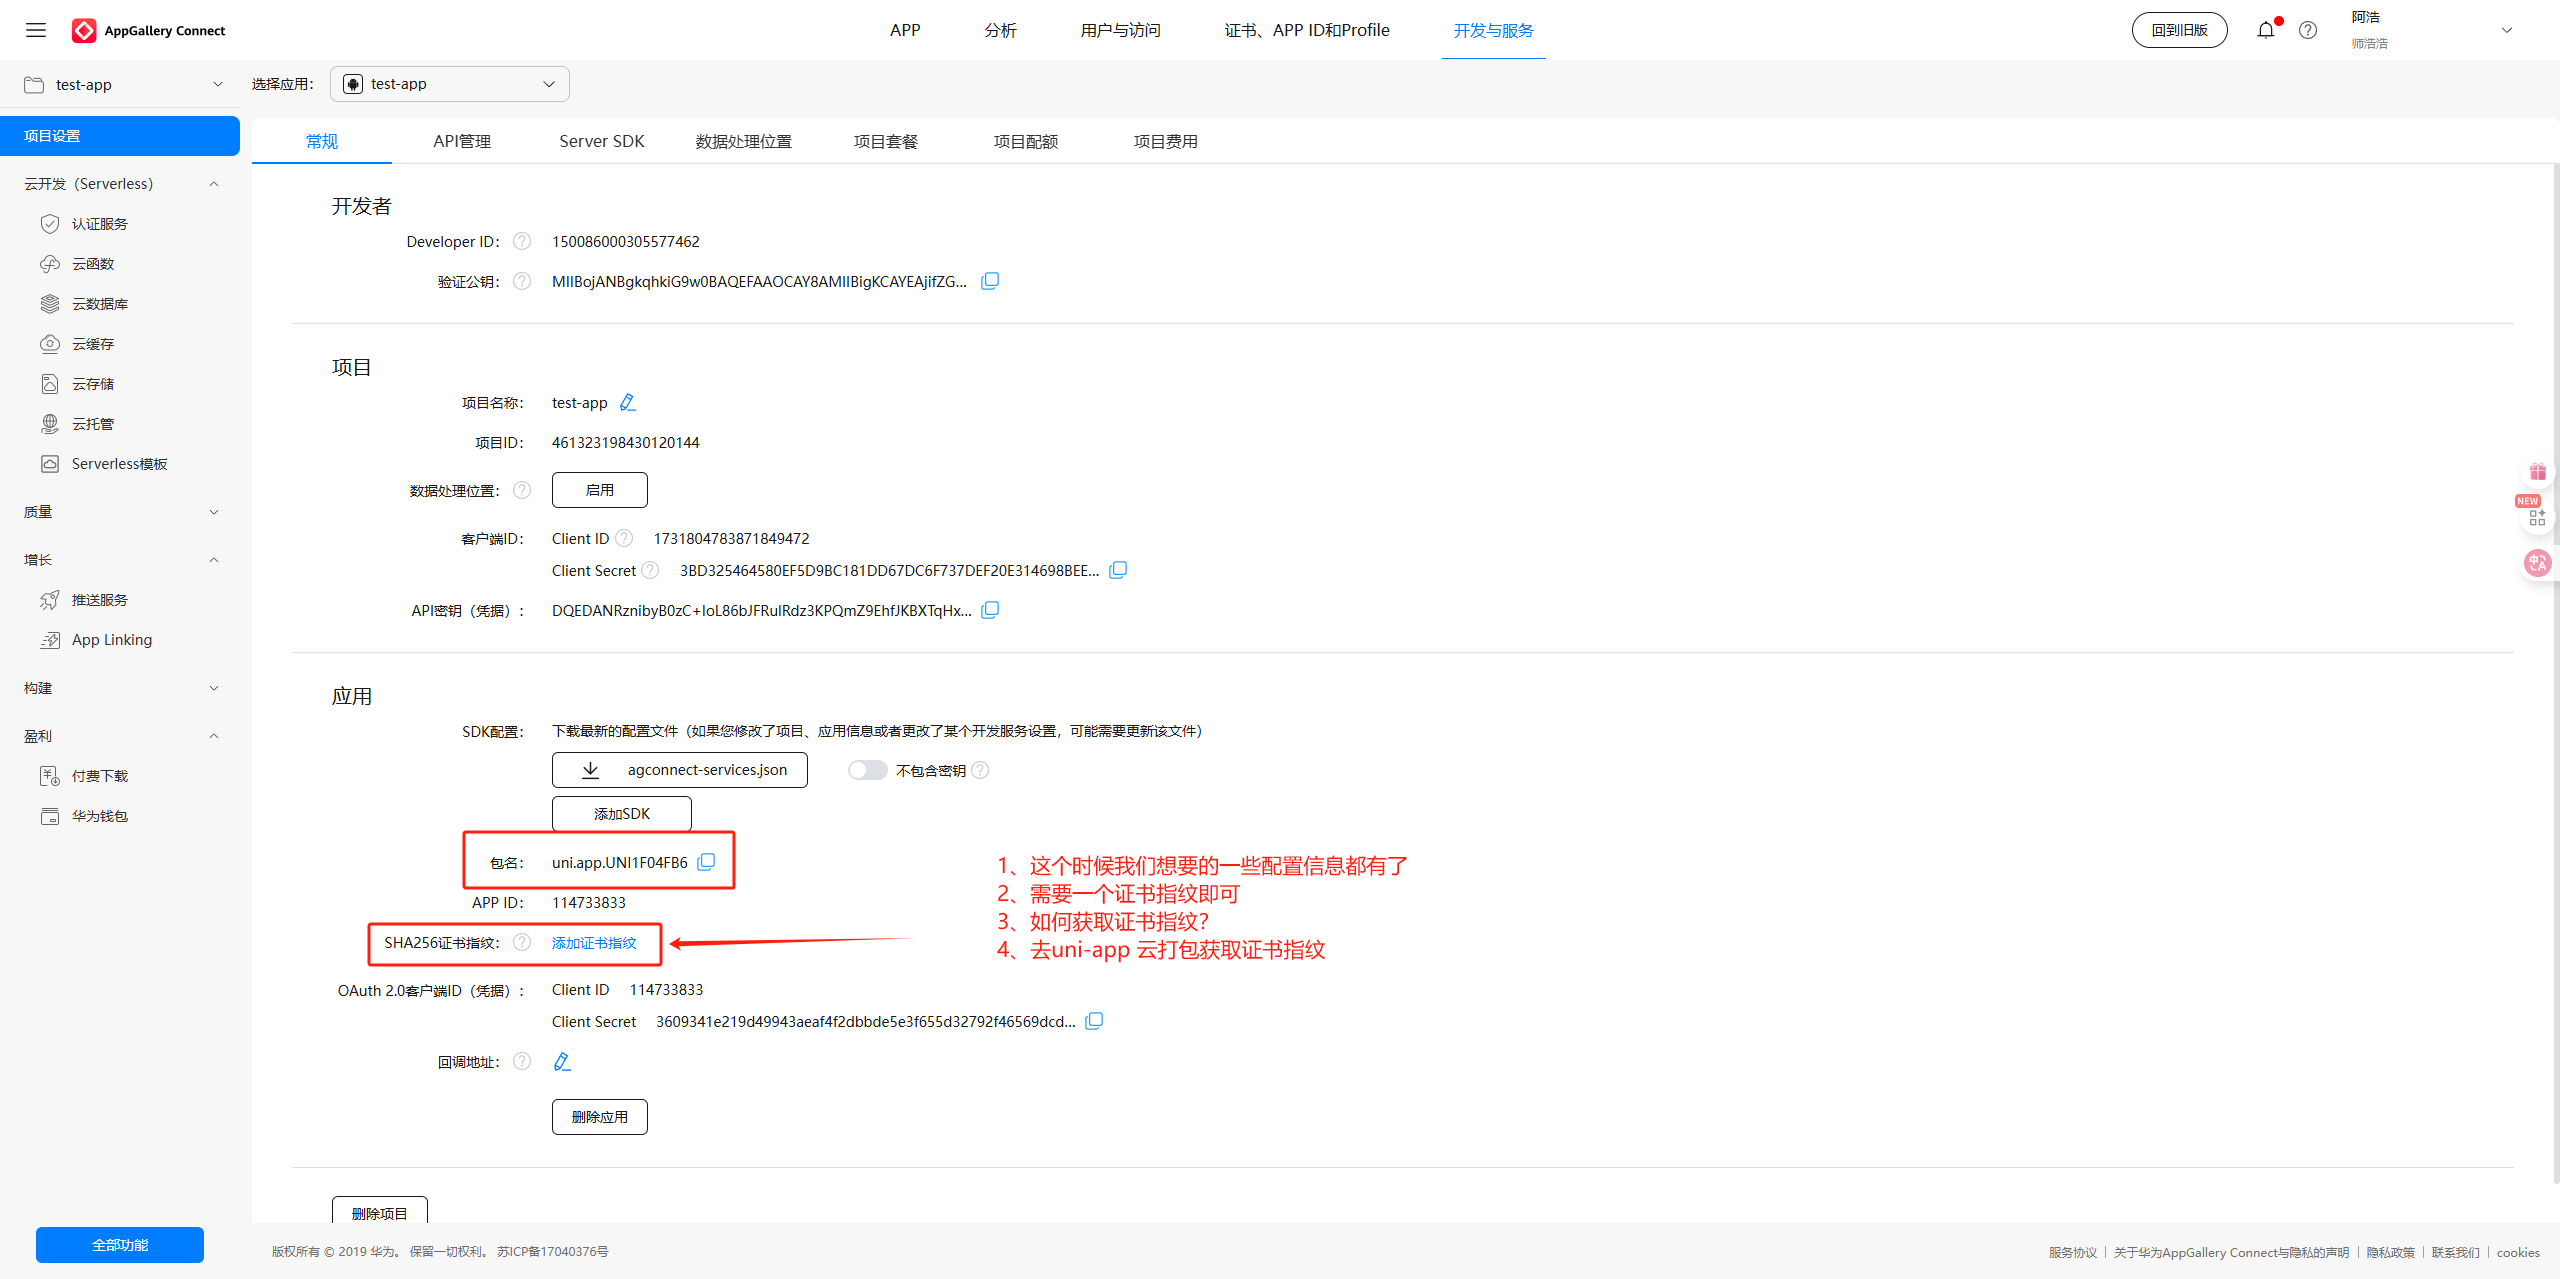
Task: Click the AppGallery Connect logo
Action: 149,30
